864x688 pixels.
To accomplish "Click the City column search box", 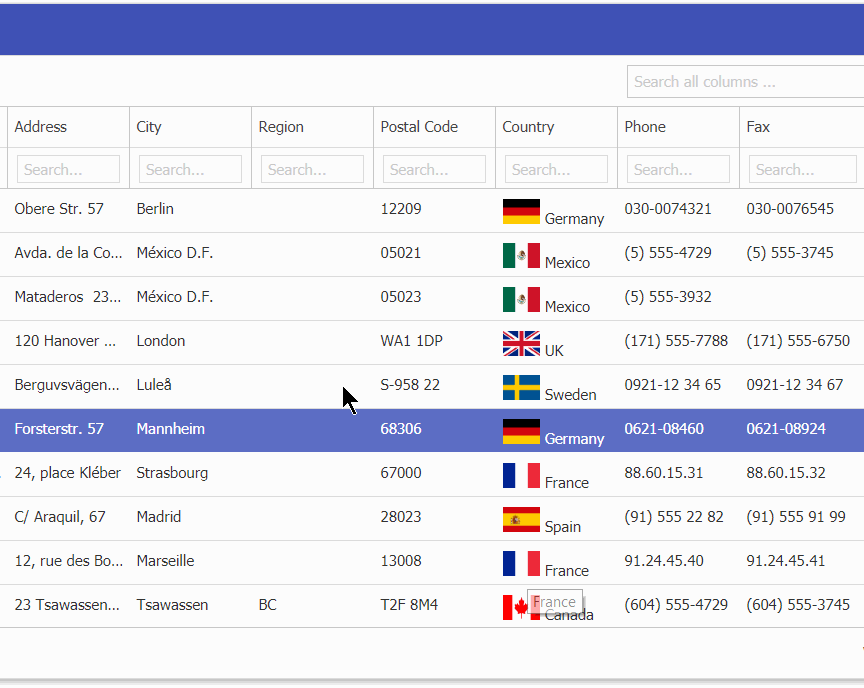I will click(190, 170).
